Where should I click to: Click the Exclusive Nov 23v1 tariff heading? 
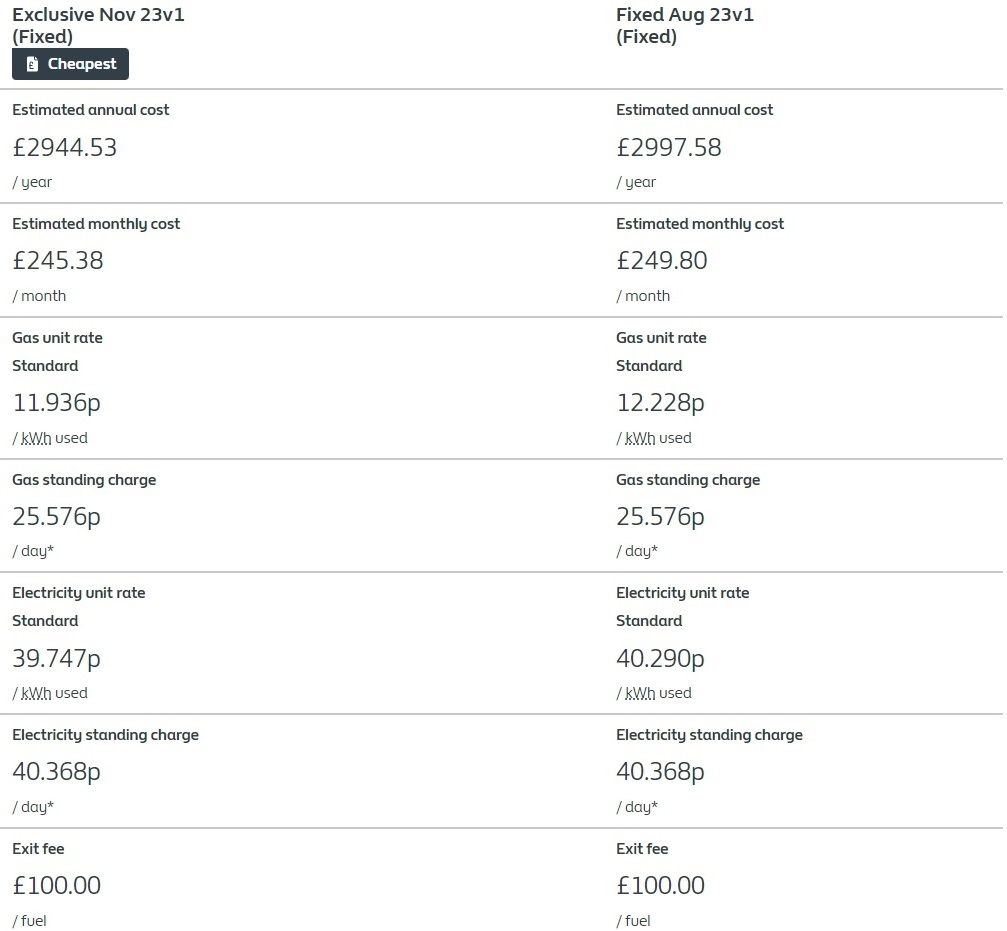click(x=98, y=25)
